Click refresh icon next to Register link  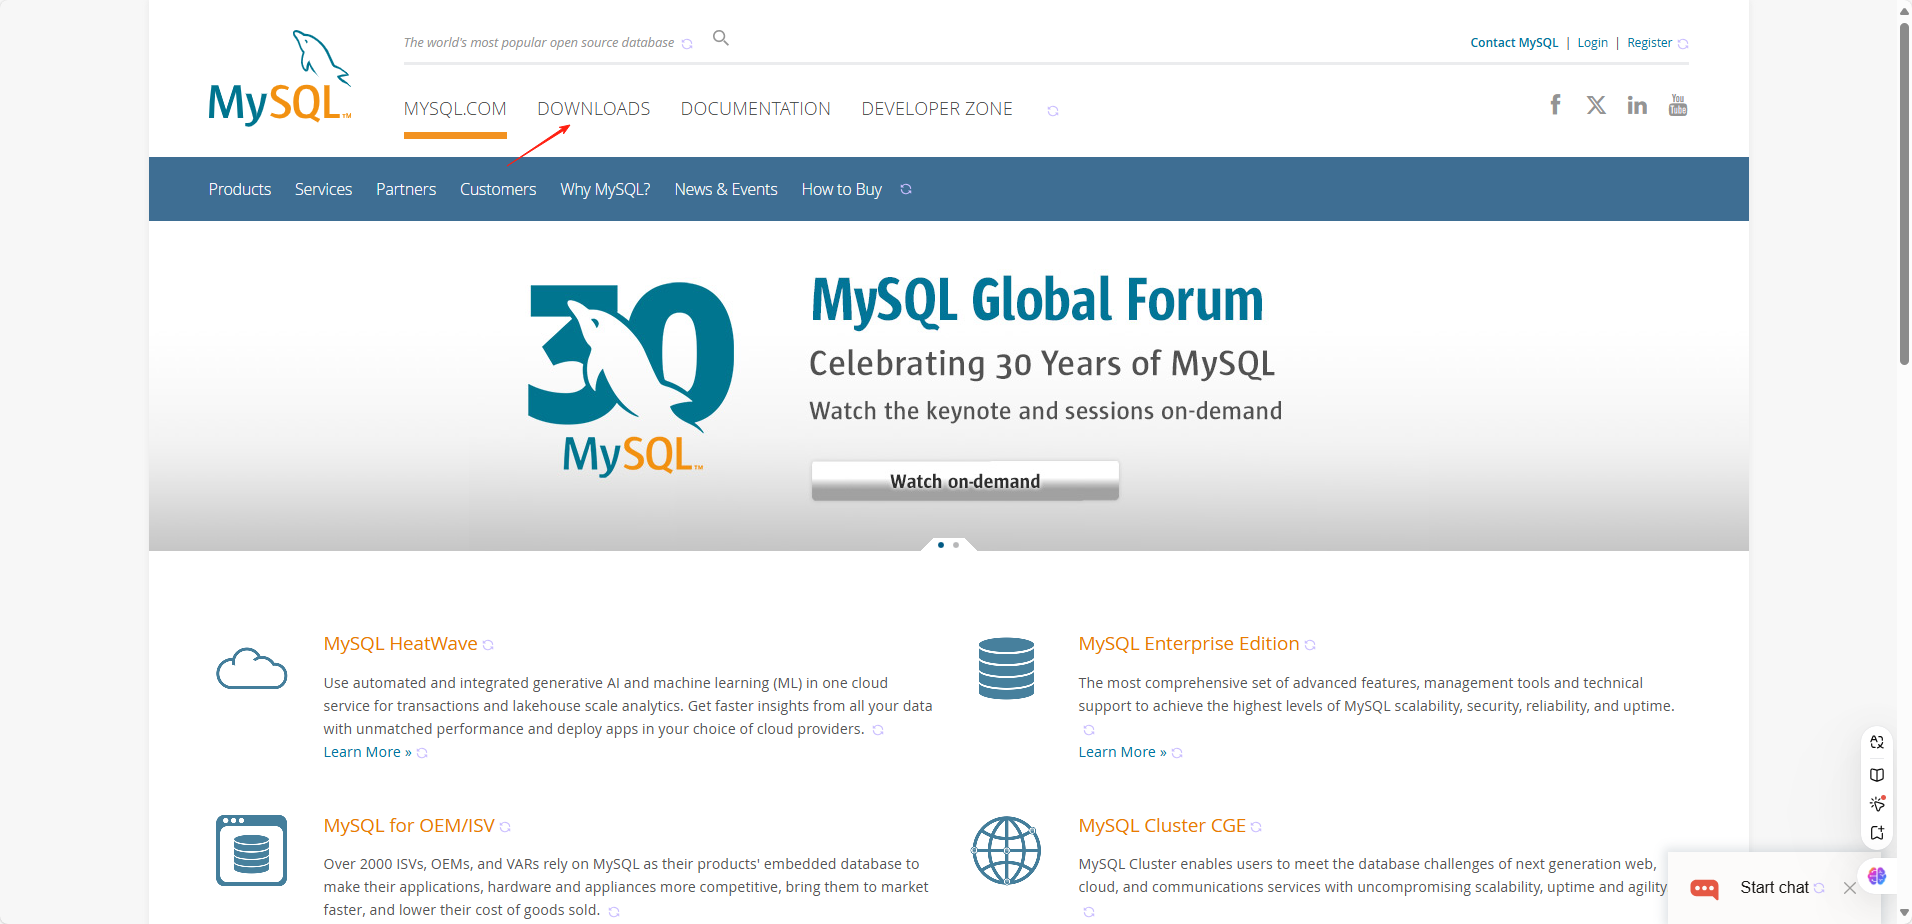point(1683,44)
